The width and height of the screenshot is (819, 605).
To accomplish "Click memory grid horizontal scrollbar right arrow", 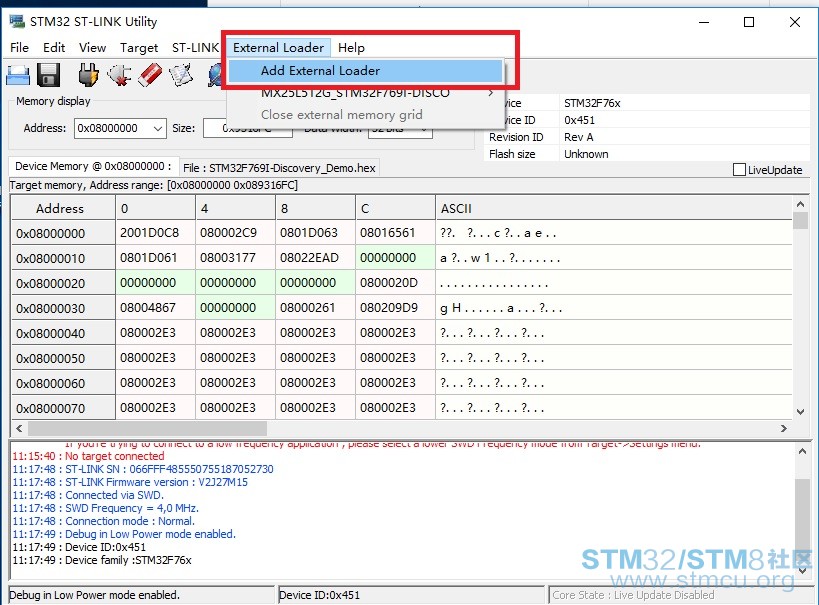I will tap(783, 428).
